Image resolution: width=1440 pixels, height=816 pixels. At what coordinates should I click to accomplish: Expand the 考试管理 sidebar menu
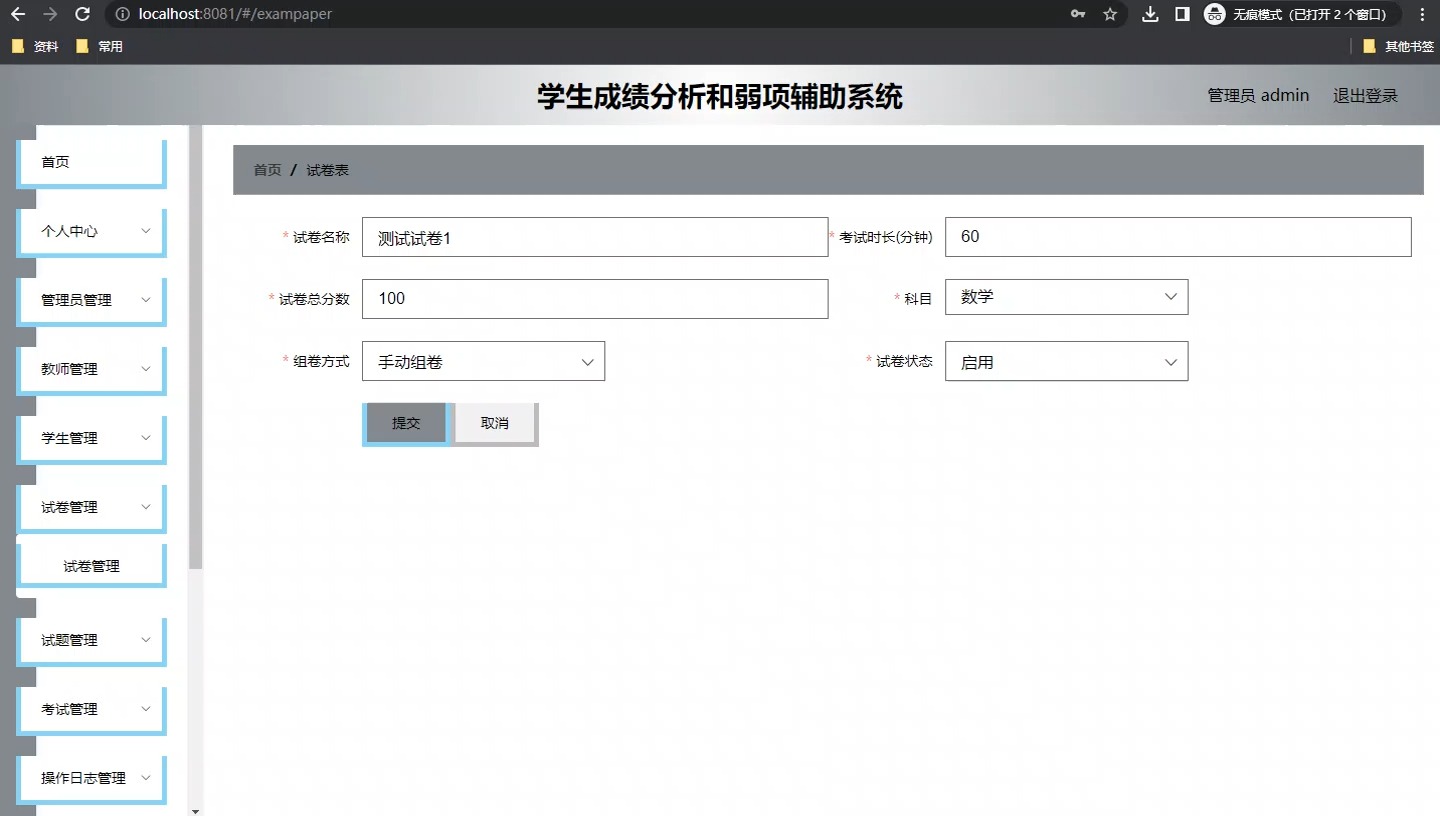(x=91, y=710)
